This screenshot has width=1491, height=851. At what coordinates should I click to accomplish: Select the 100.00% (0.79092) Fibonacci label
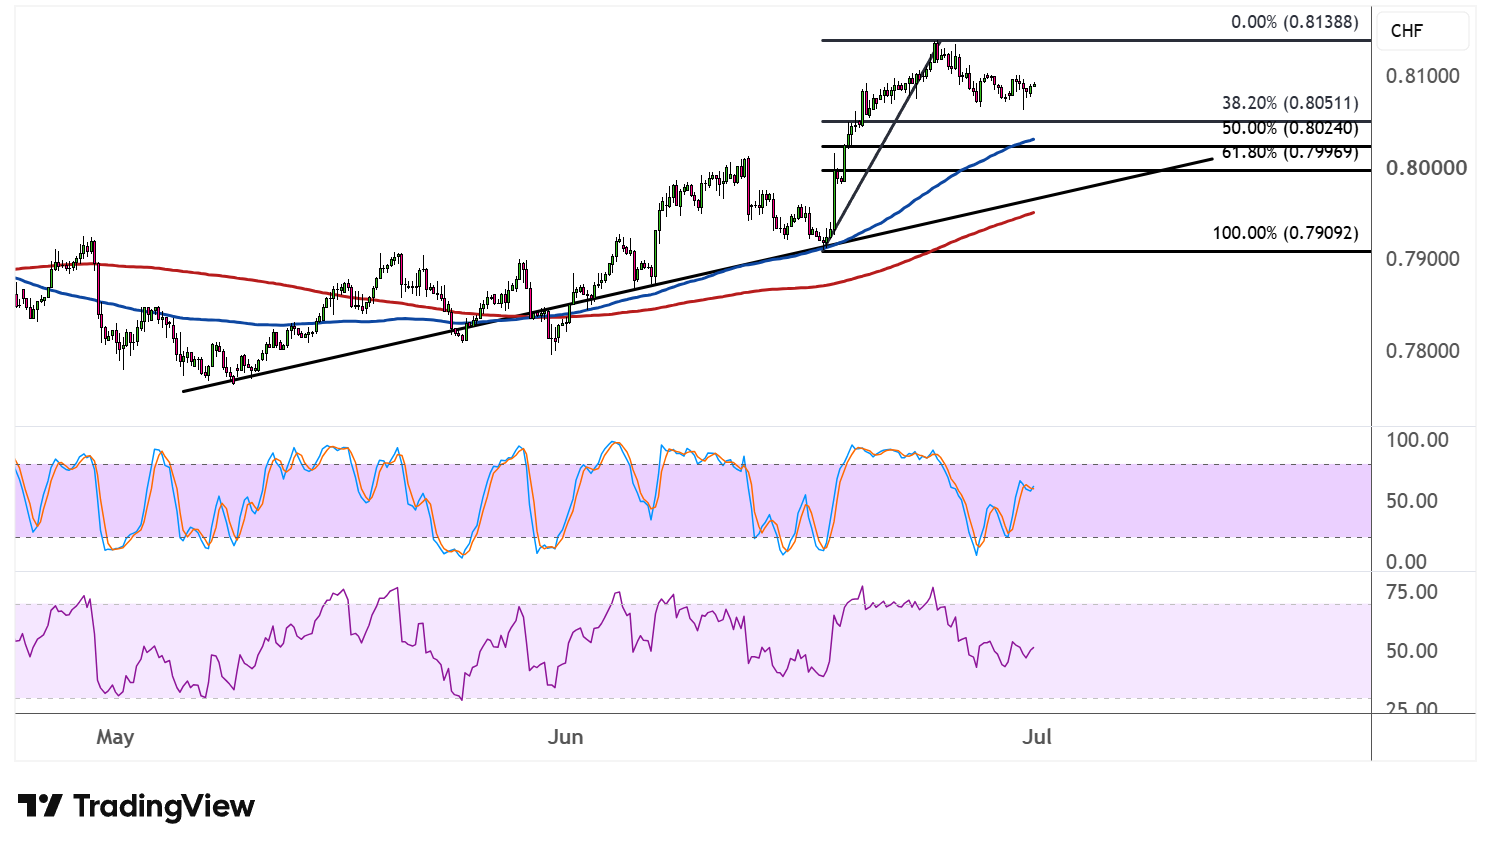point(1286,233)
